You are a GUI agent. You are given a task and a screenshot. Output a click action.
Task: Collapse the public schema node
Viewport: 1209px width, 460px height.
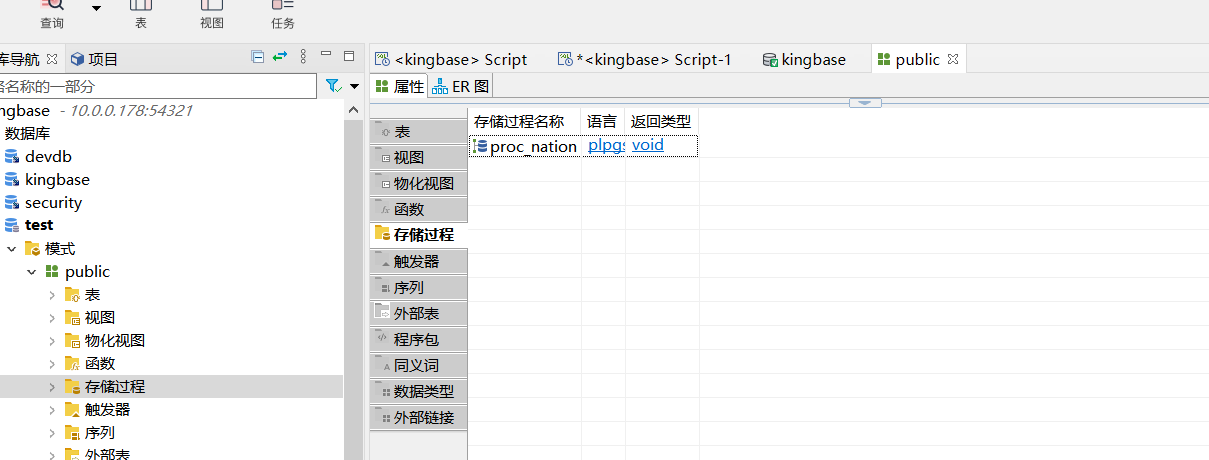click(x=32, y=272)
